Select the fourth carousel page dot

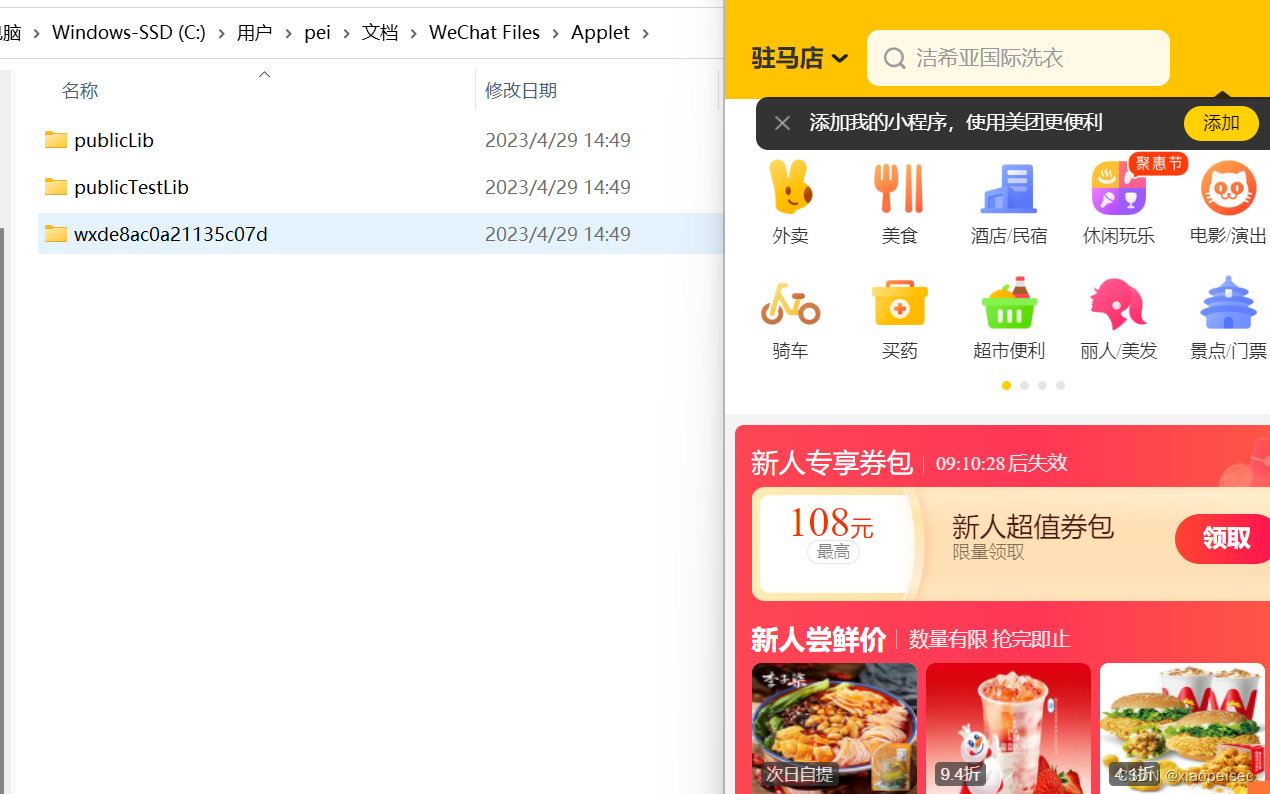pyautogui.click(x=1060, y=385)
